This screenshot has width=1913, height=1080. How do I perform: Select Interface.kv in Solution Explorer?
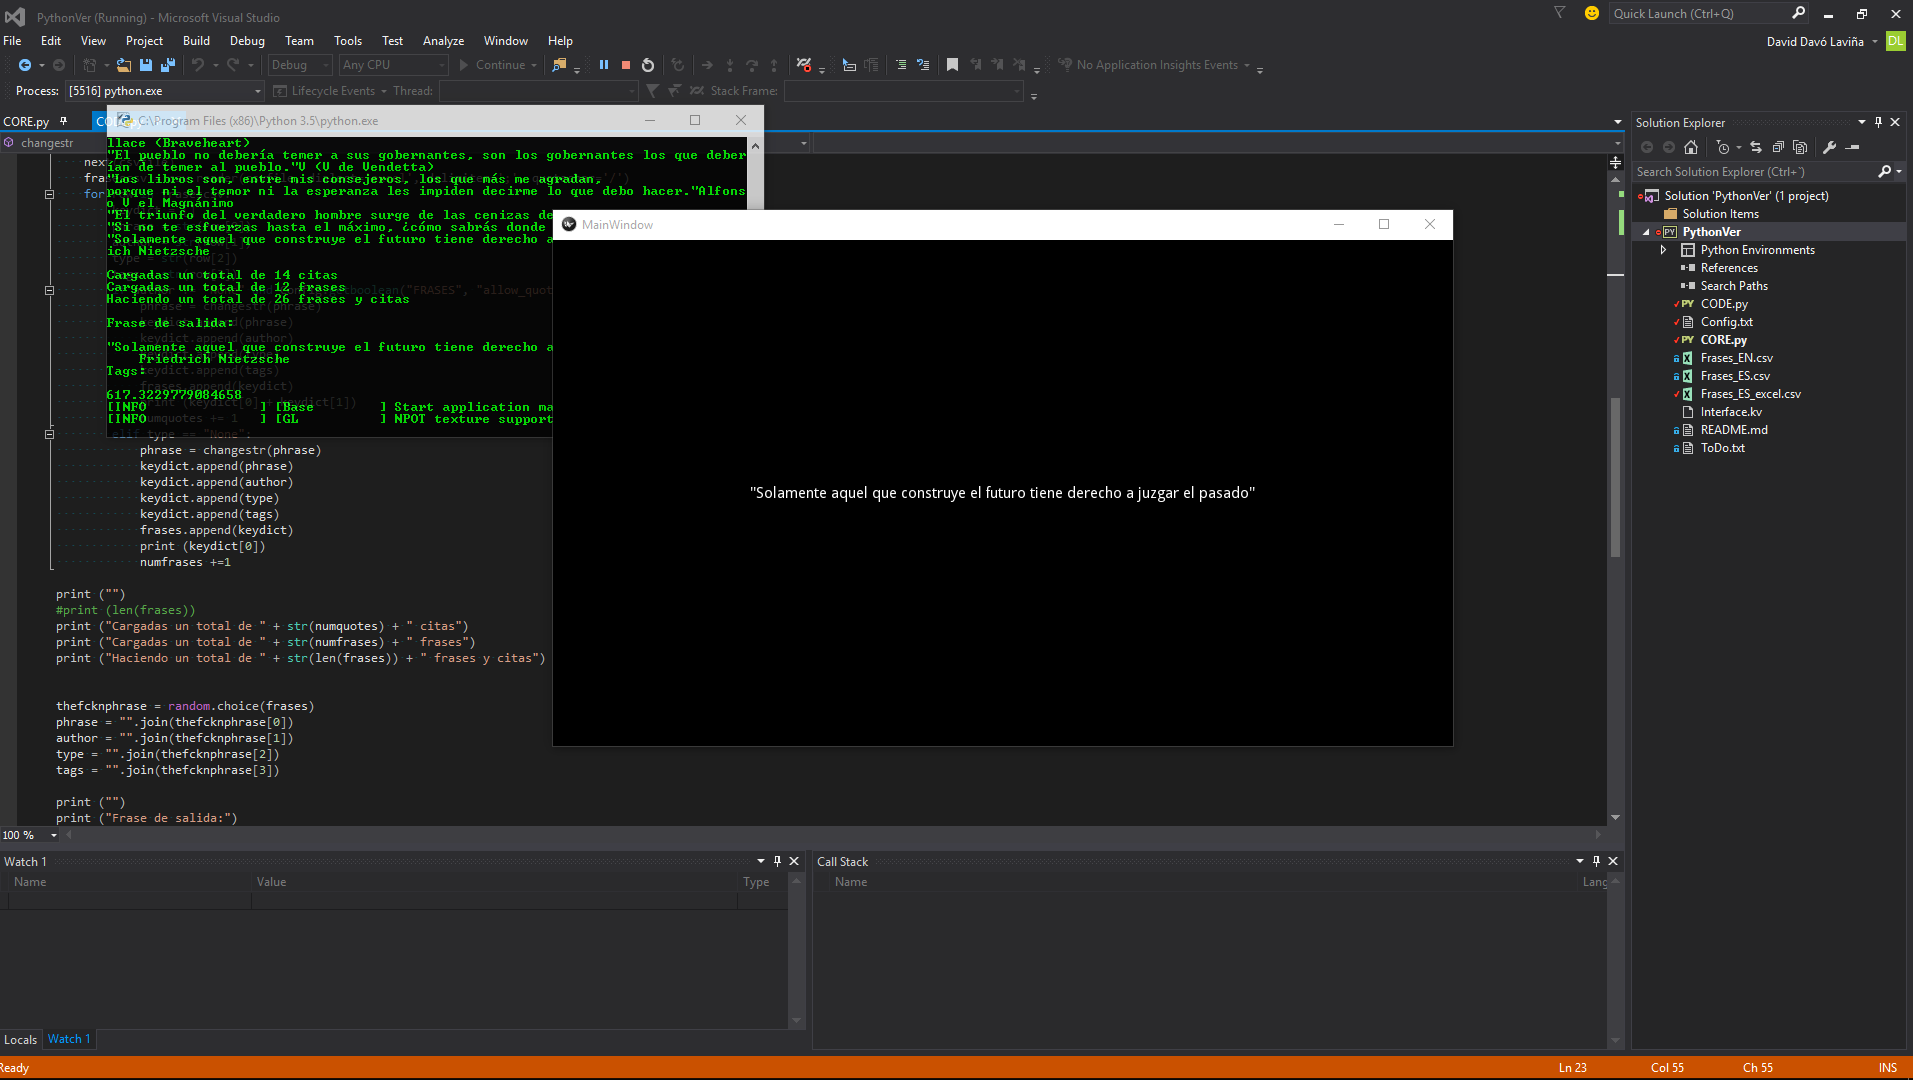click(x=1731, y=412)
